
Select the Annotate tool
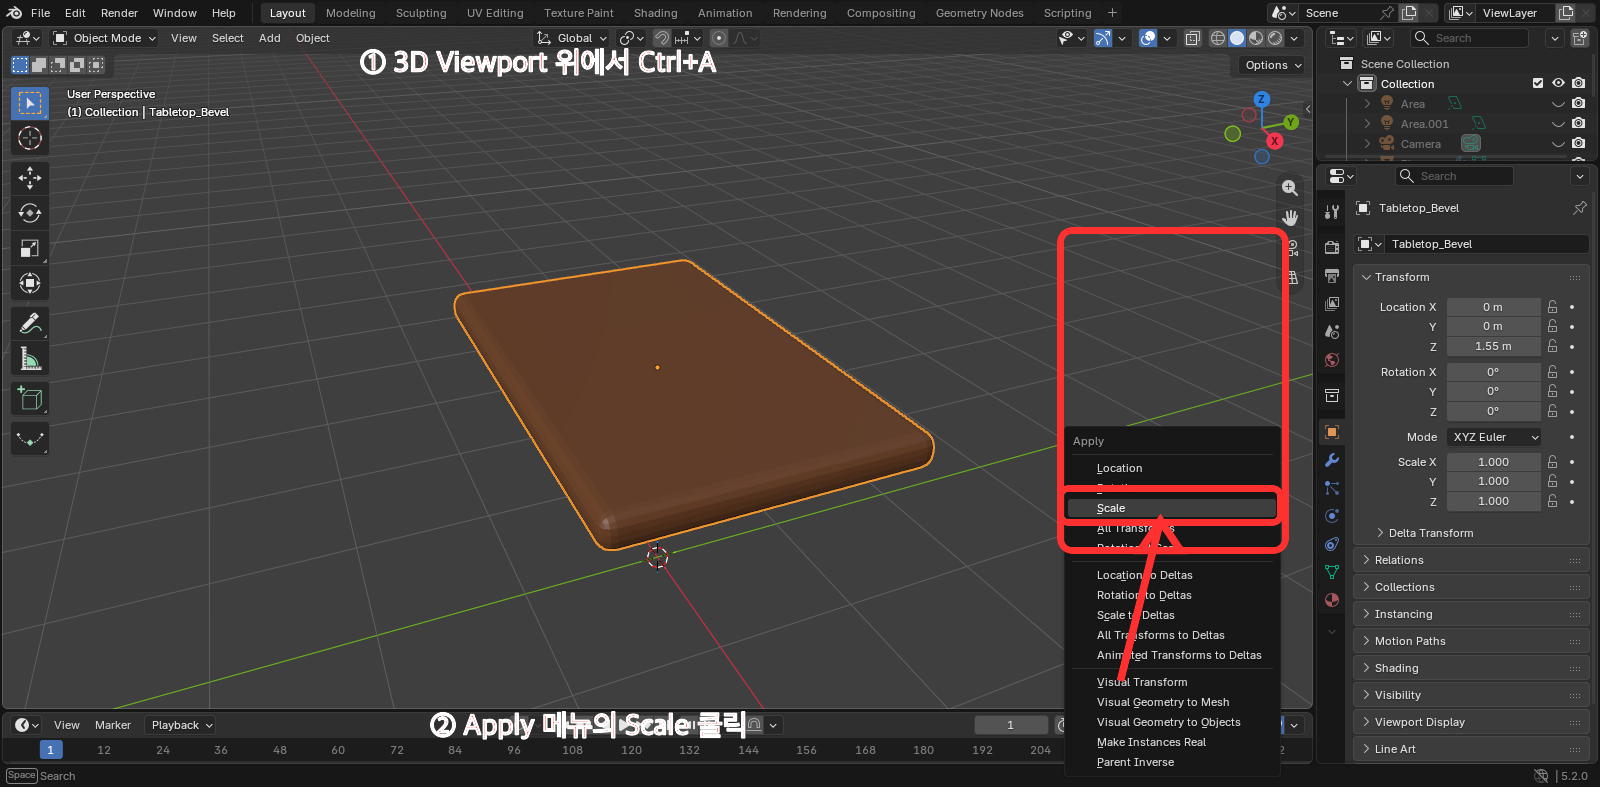click(30, 323)
